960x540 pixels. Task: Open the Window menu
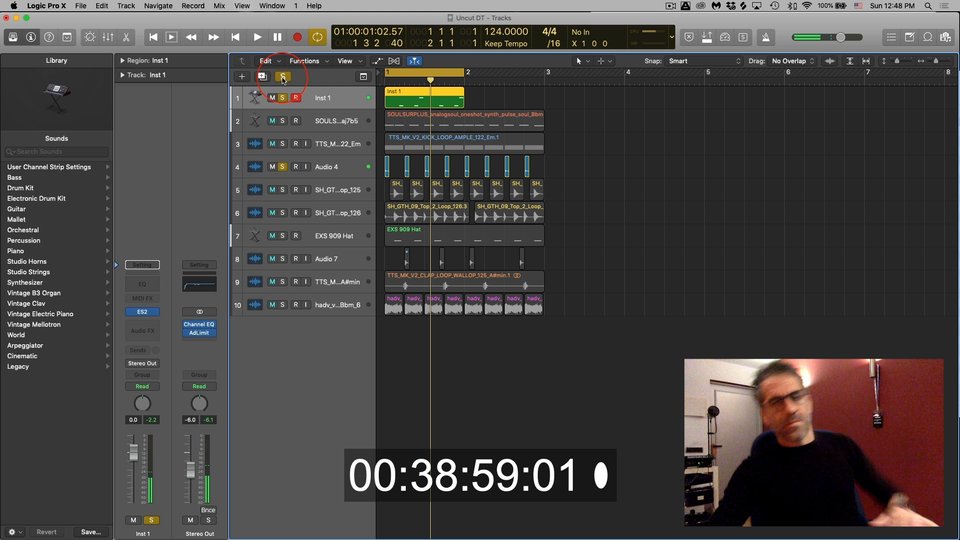[x=272, y=6]
